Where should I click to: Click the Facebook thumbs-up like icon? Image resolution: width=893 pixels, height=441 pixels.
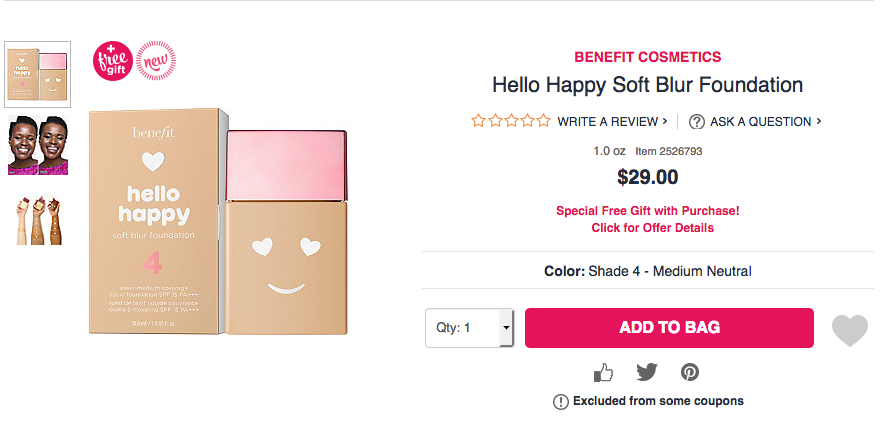coord(603,373)
